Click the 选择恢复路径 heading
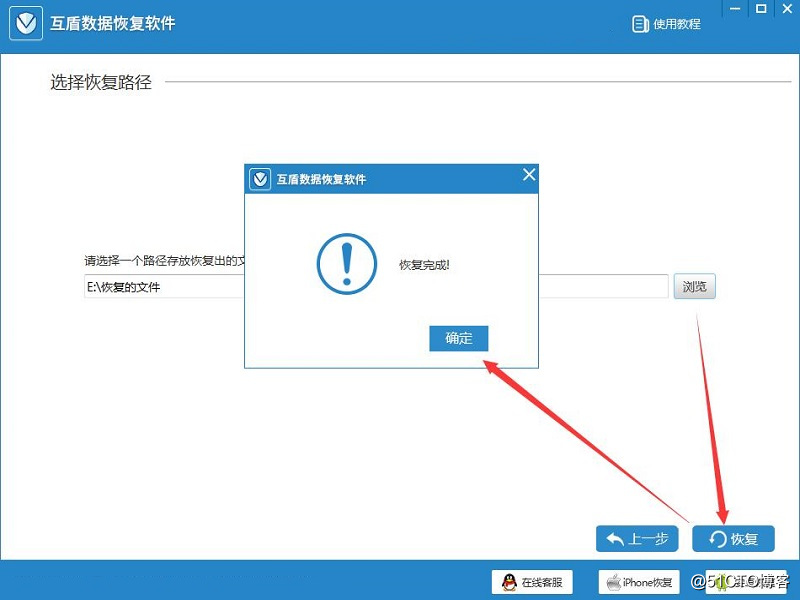The width and height of the screenshot is (800, 600). [101, 82]
